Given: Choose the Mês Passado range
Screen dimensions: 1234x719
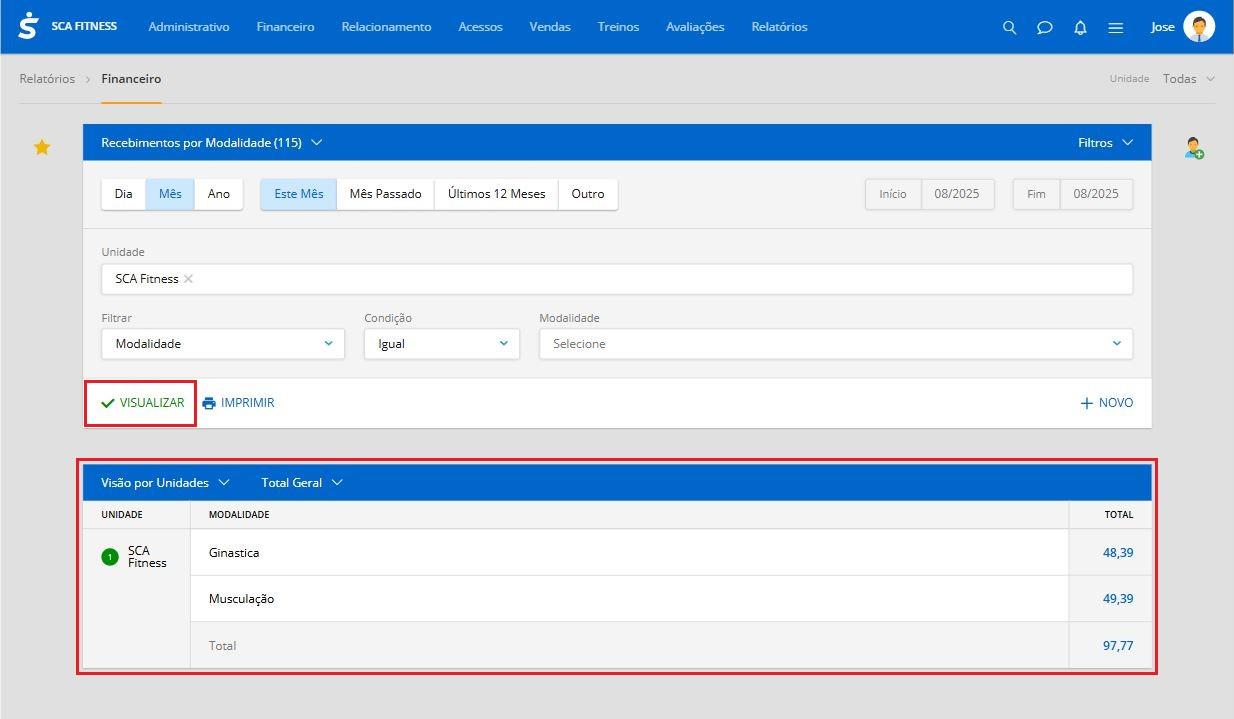Looking at the screenshot, I should pos(385,194).
